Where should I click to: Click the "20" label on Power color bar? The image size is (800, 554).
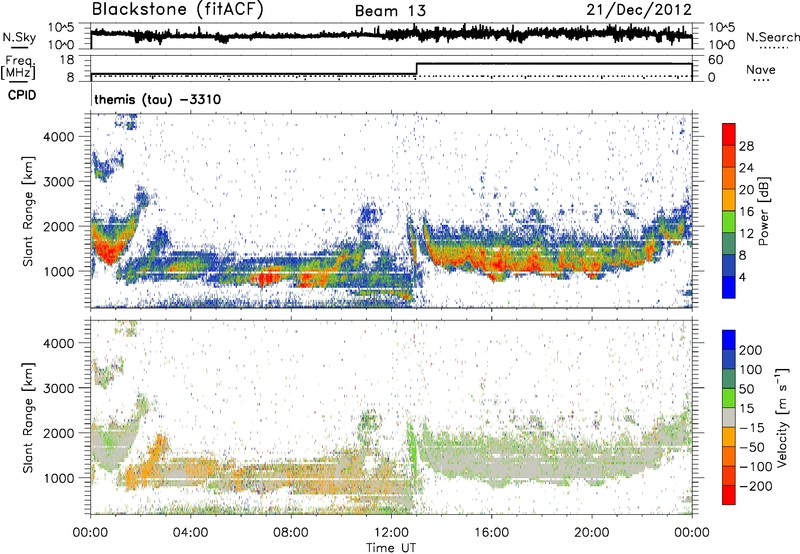(x=746, y=190)
